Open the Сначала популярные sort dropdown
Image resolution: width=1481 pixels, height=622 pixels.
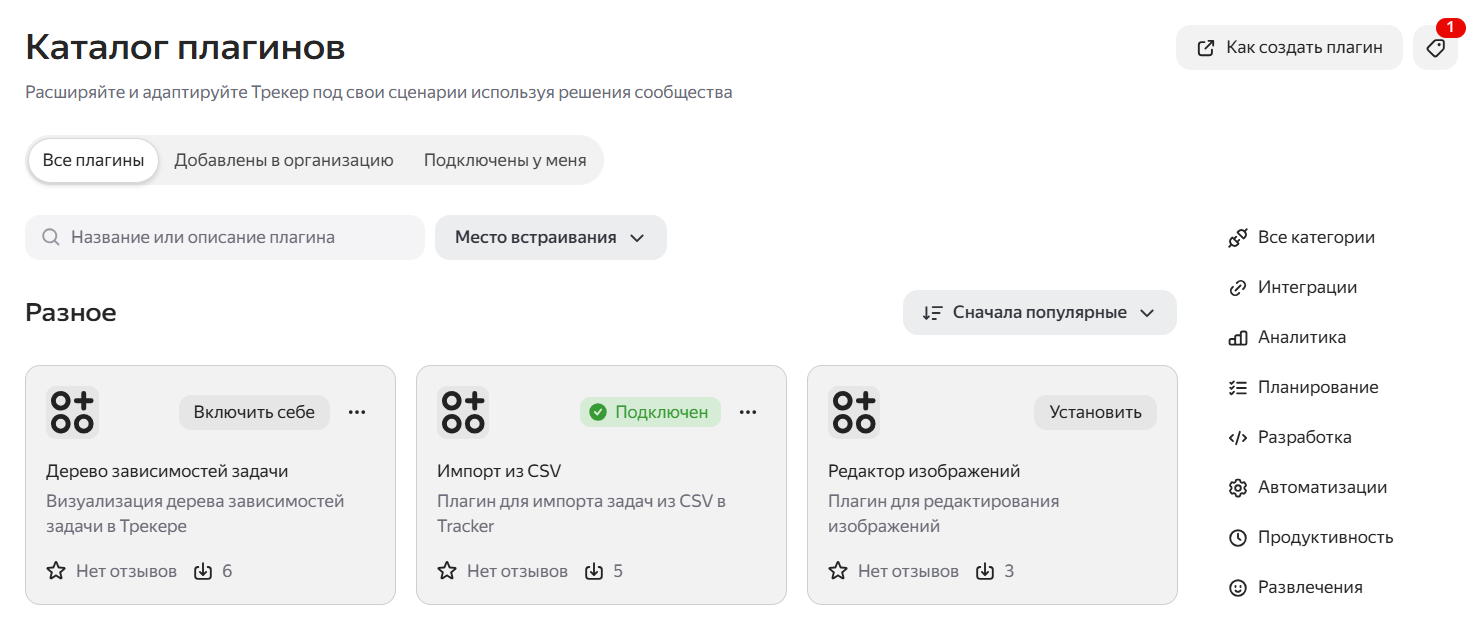[1039, 313]
